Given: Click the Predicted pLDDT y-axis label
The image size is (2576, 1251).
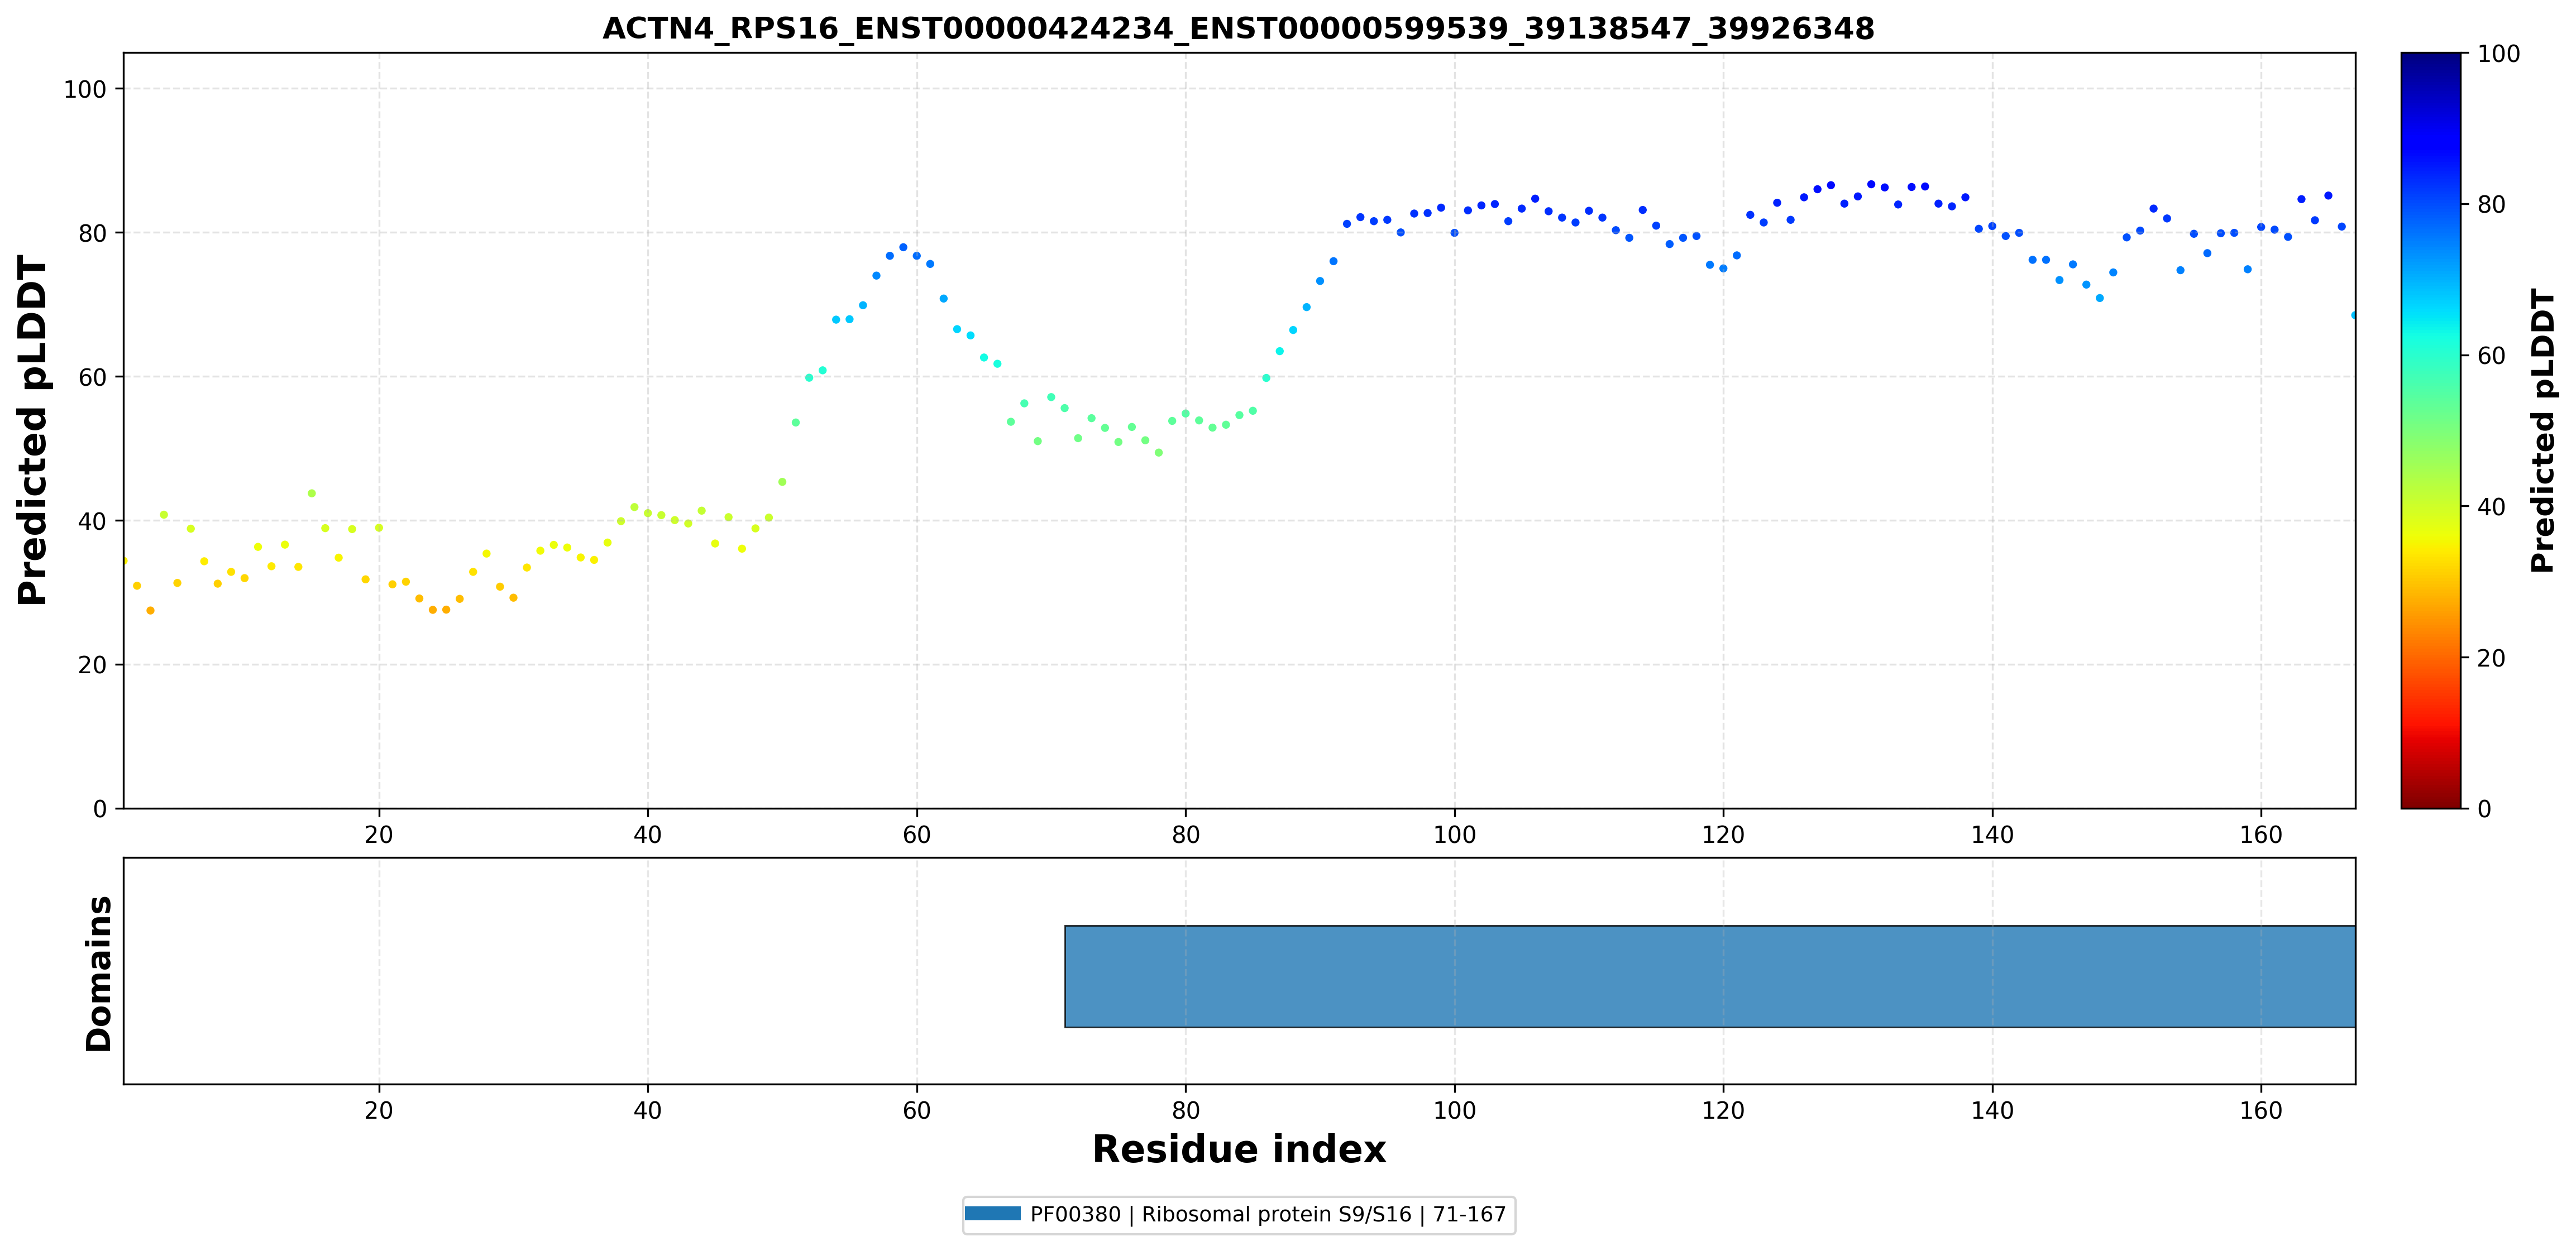Looking at the screenshot, I should (x=32, y=430).
